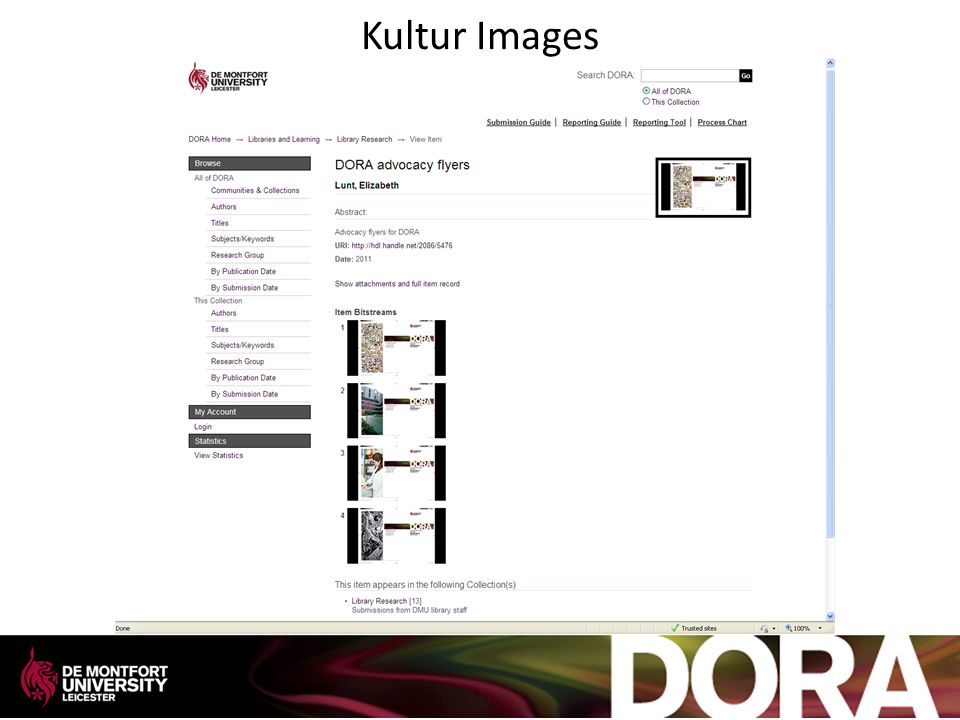
Task: Click the scrollbar up arrow
Action: point(830,63)
